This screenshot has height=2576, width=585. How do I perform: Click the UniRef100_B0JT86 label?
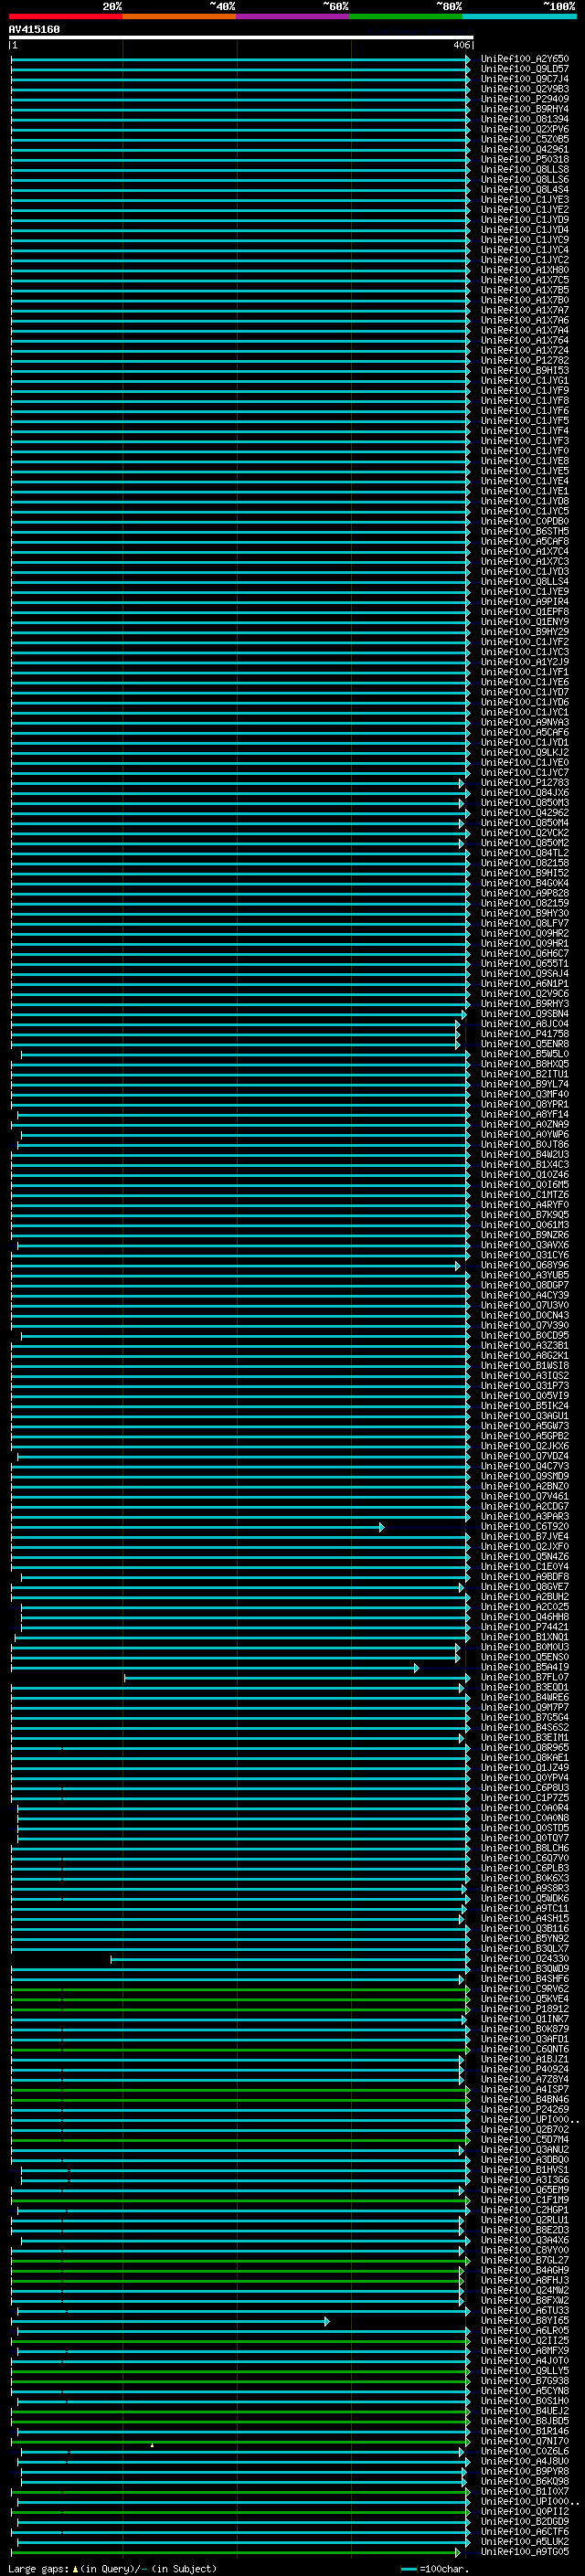tap(525, 1144)
